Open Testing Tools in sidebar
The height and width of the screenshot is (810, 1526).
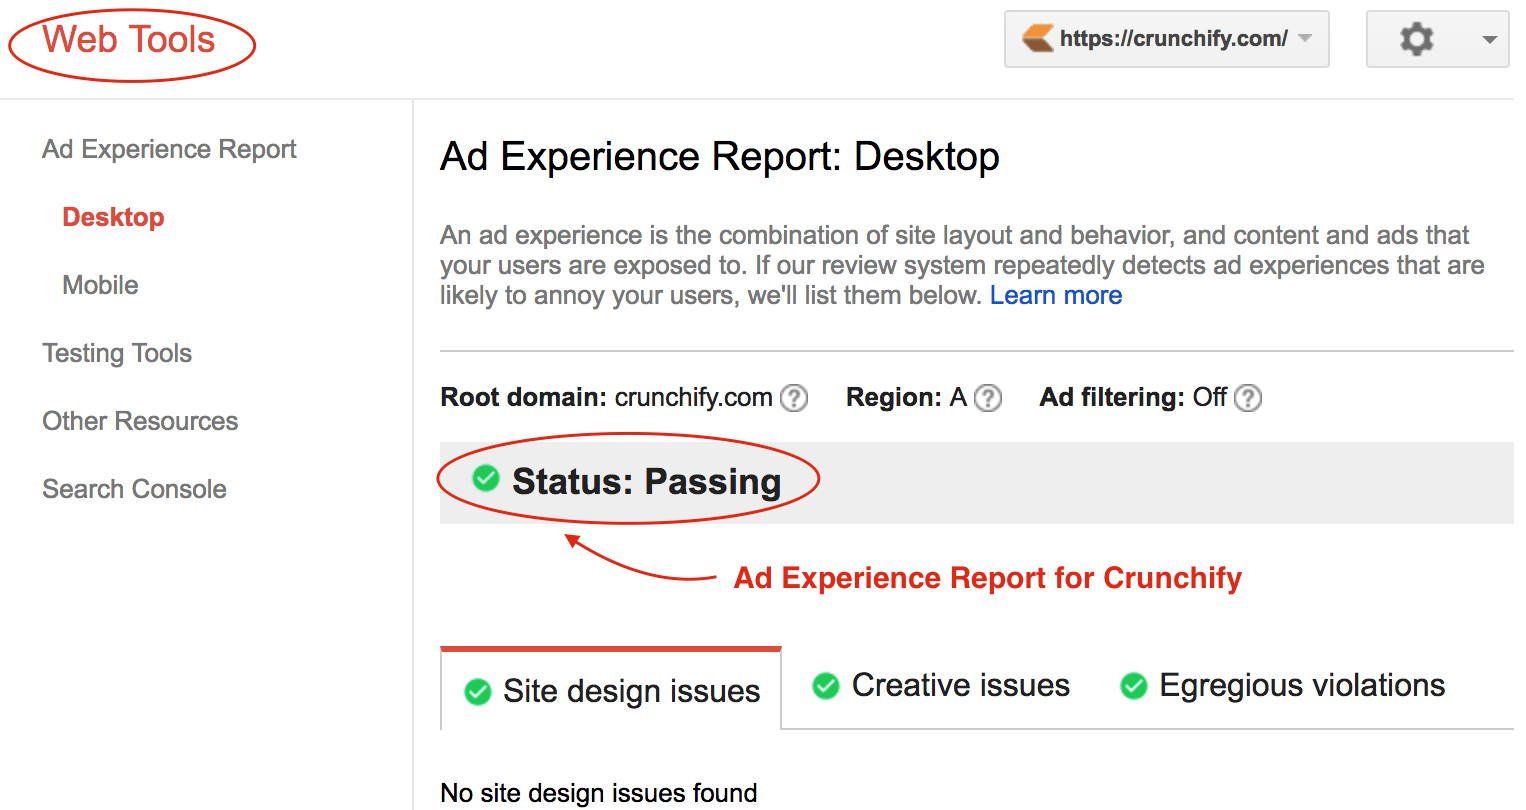tap(117, 353)
